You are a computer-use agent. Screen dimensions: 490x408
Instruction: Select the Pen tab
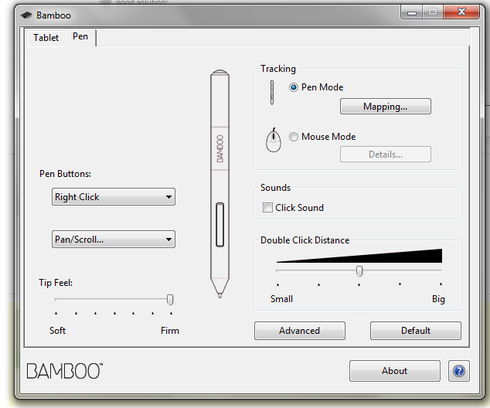tap(80, 36)
